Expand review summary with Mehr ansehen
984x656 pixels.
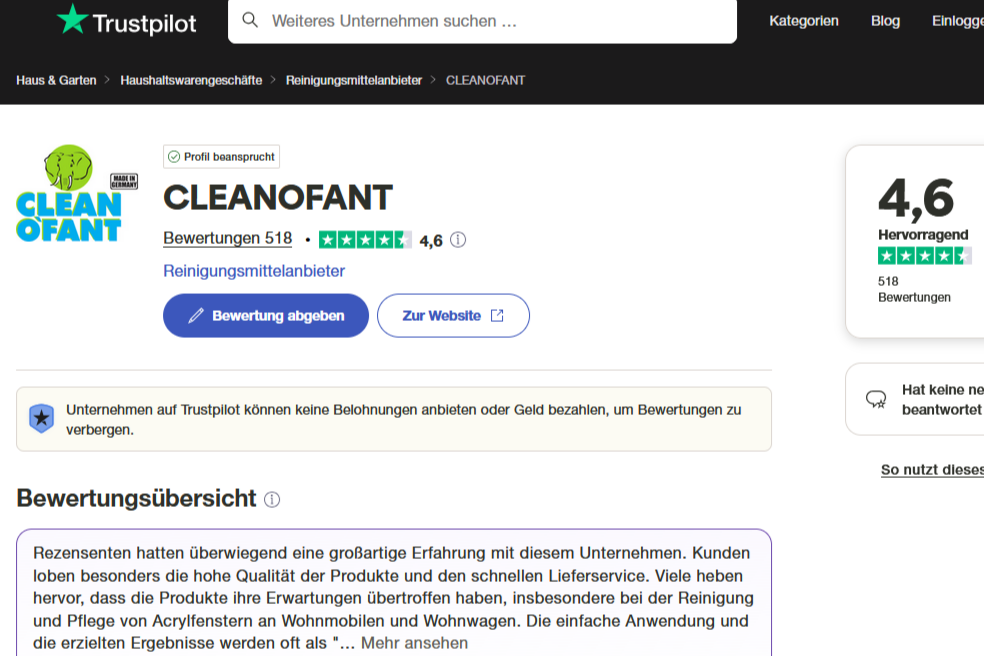click(414, 643)
